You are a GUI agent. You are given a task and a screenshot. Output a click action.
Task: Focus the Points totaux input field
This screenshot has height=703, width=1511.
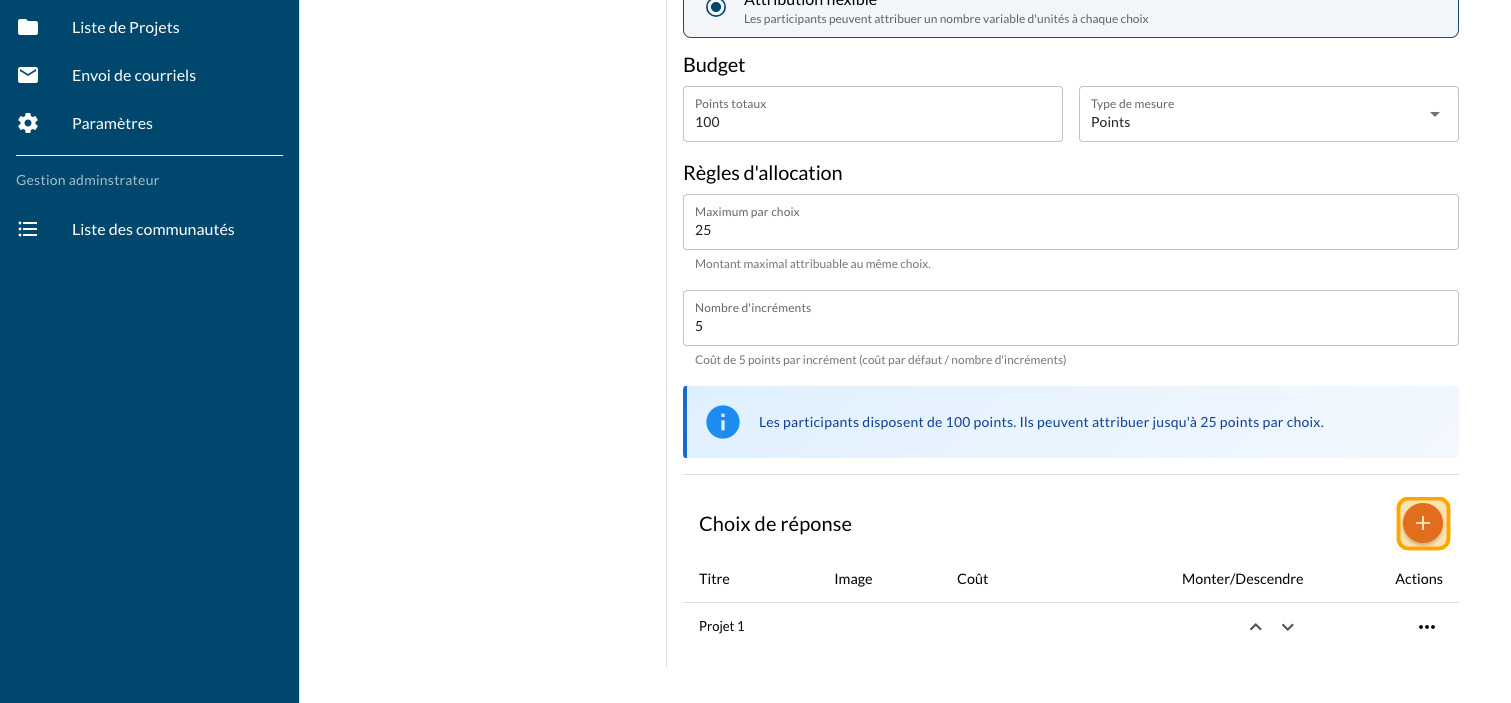[871, 122]
